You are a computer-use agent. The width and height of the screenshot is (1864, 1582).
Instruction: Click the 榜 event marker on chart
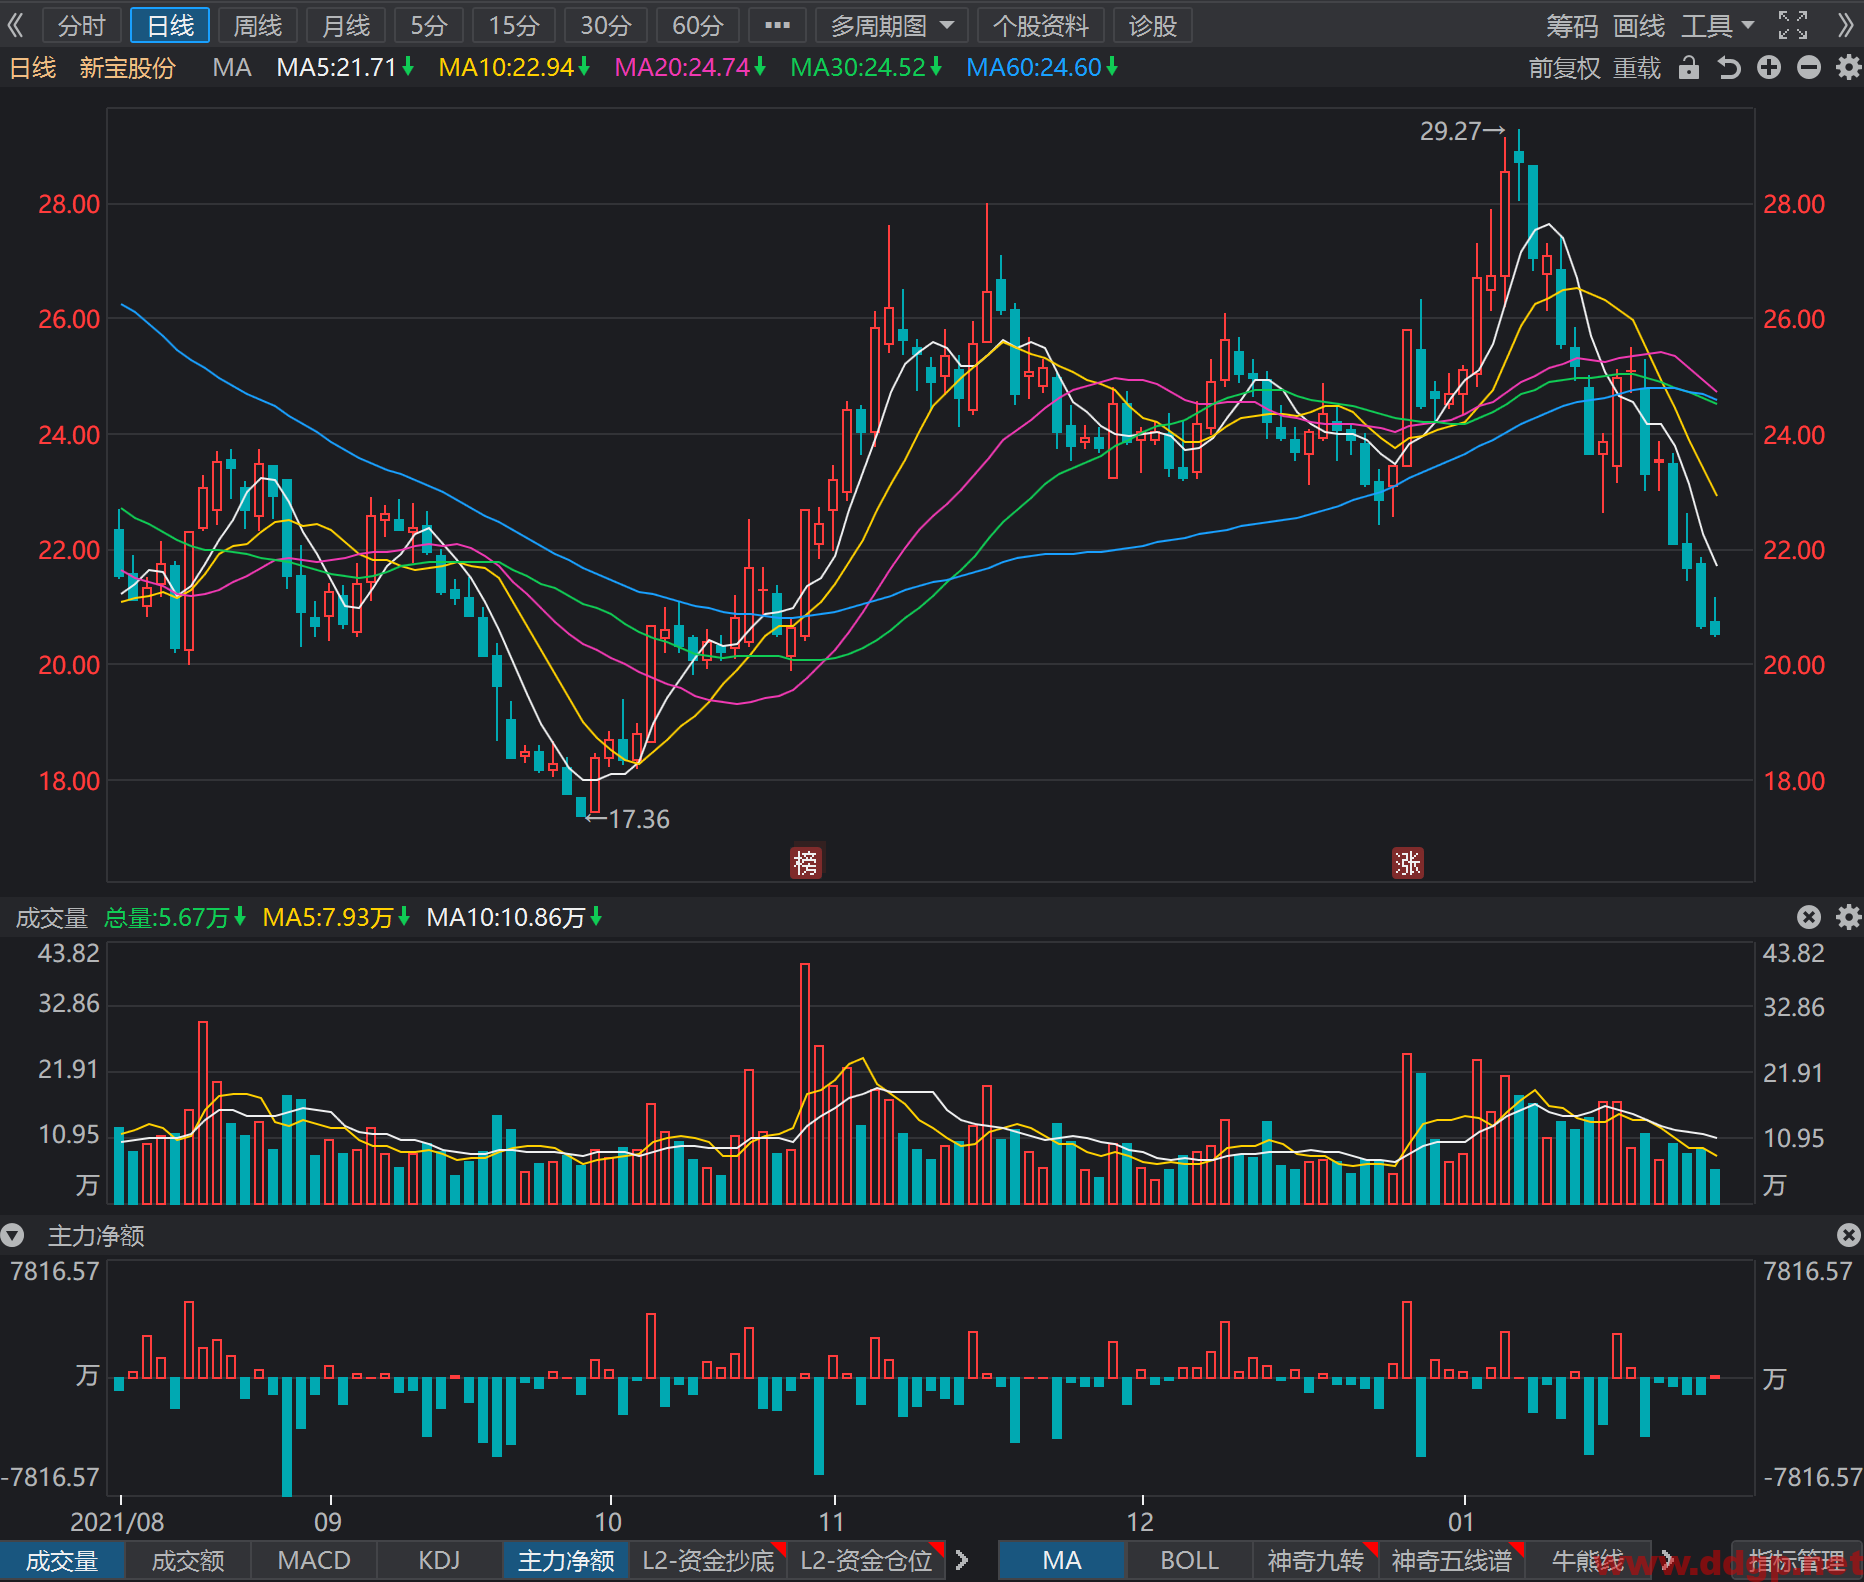pos(806,862)
